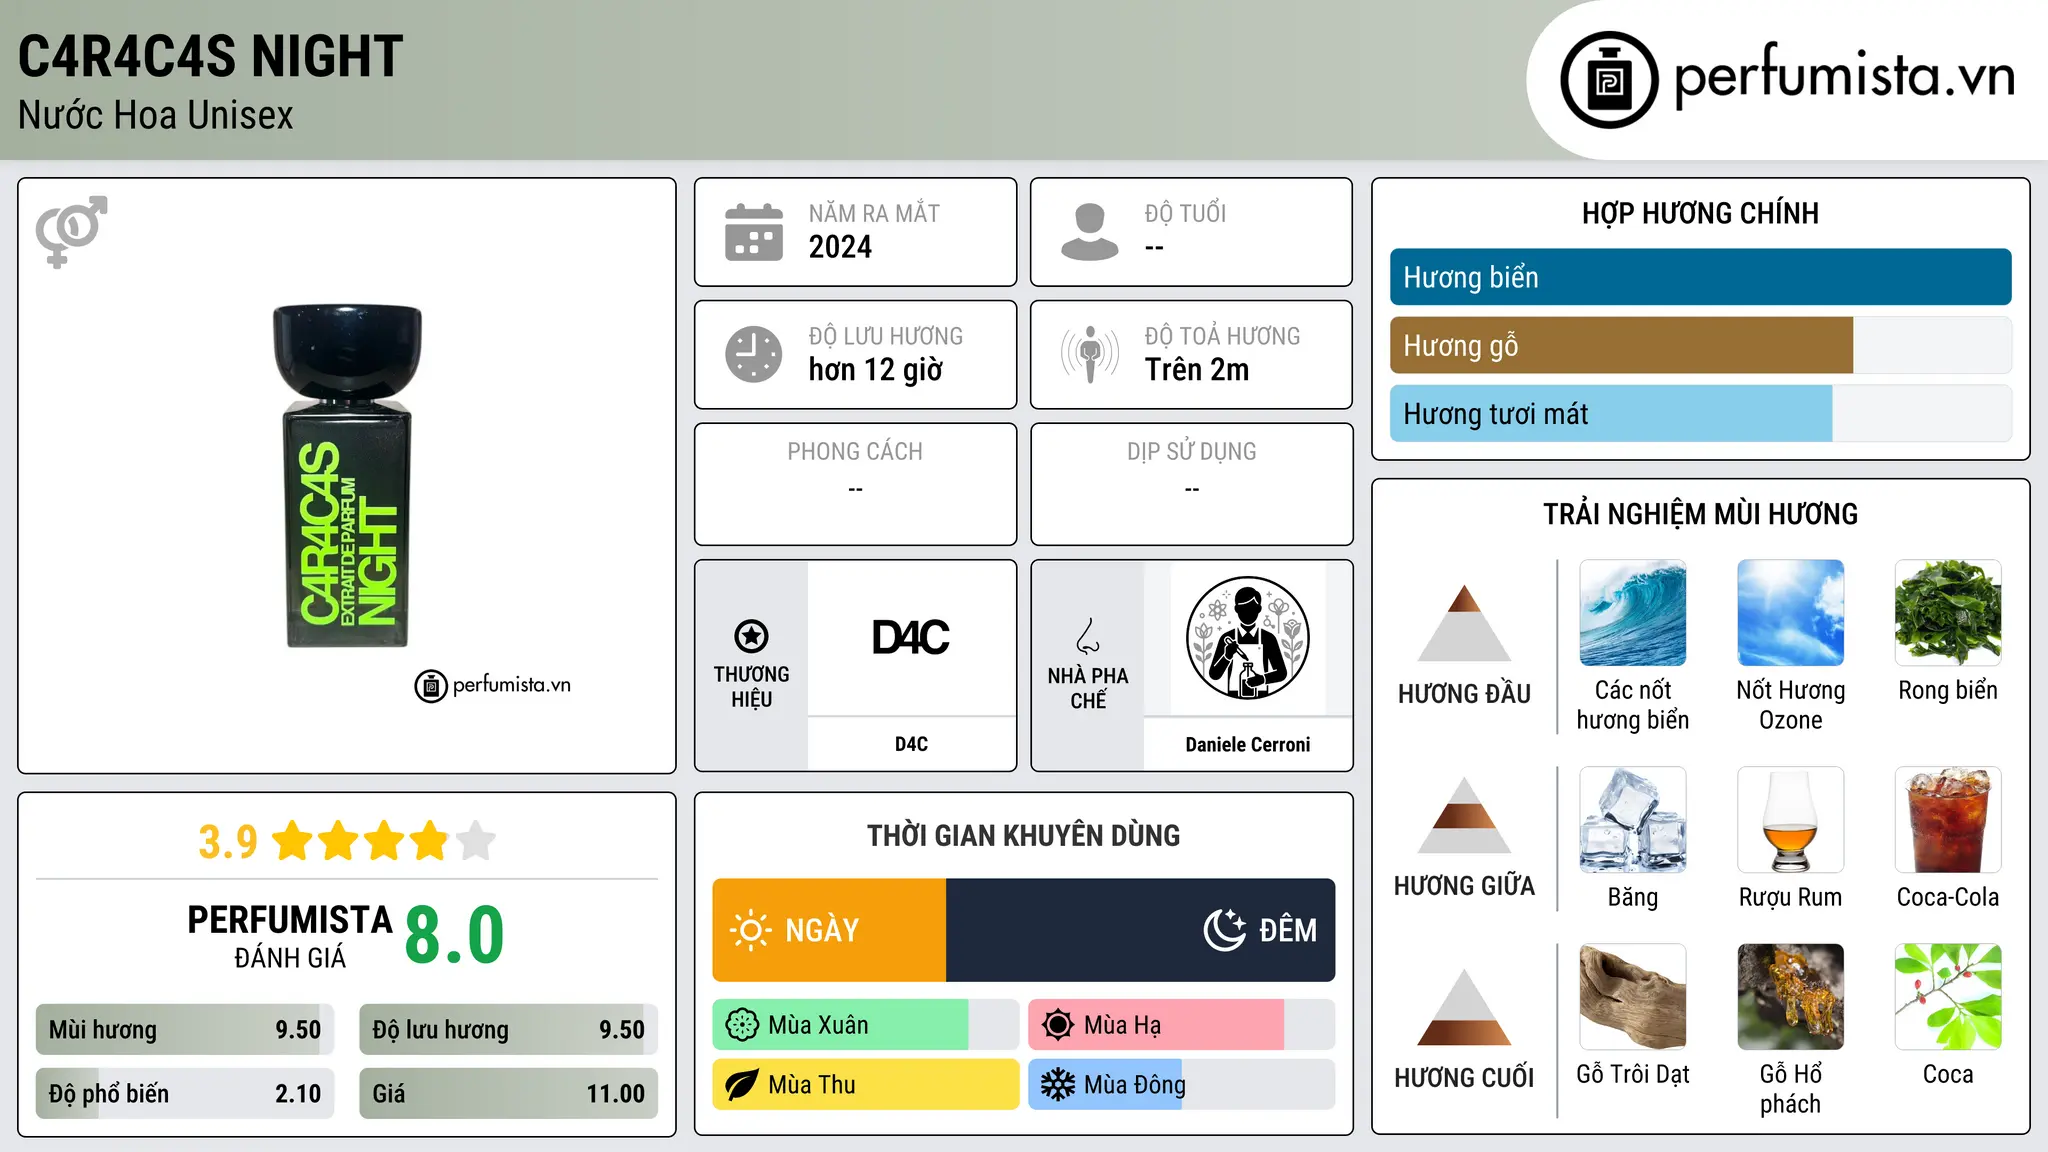Select the Ngày daytime segment
This screenshot has width=2048, height=1152.
coord(829,930)
